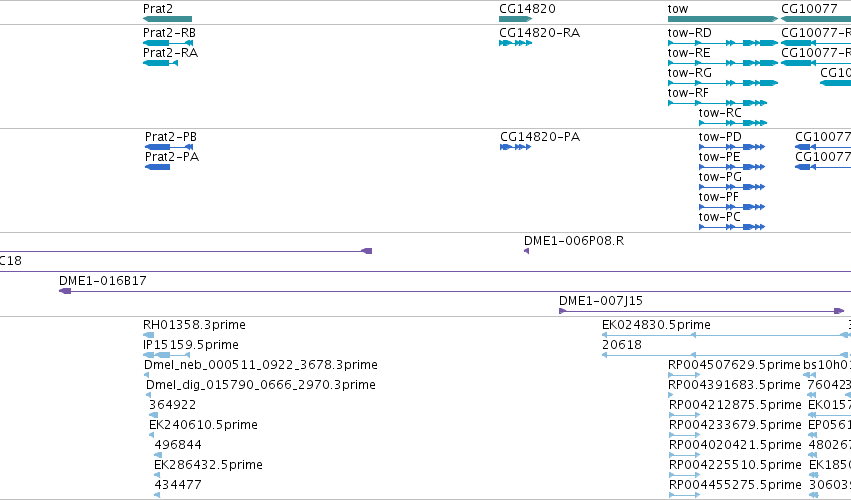Select the 364922 EST label

173,405
